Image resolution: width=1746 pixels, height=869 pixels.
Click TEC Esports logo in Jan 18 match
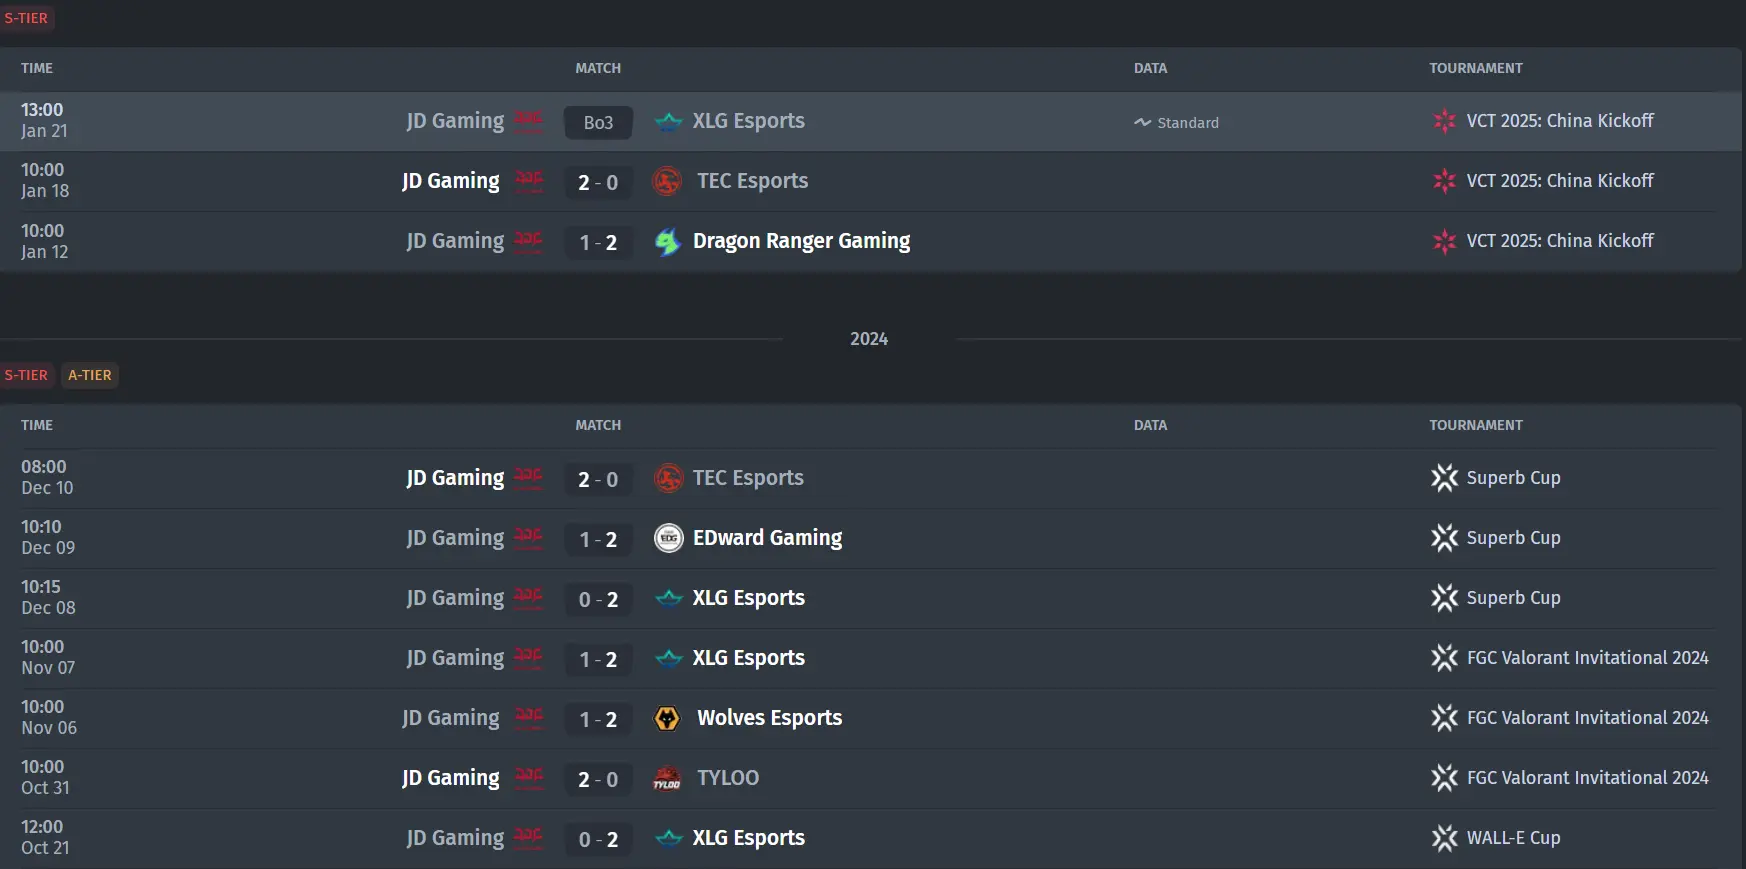tap(667, 181)
